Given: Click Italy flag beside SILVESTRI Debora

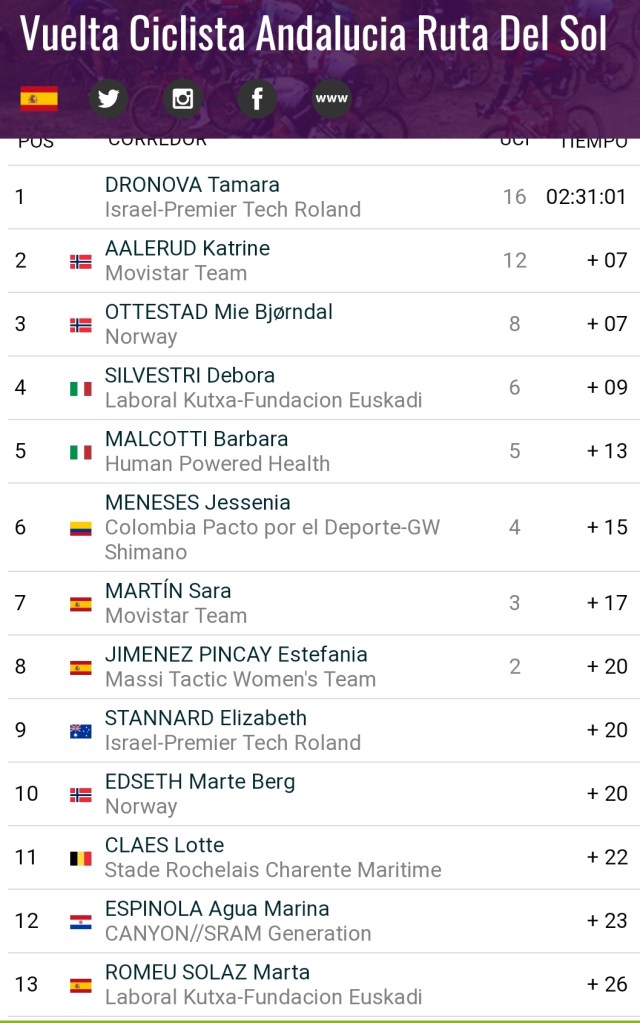Looking at the screenshot, I should 80,388.
